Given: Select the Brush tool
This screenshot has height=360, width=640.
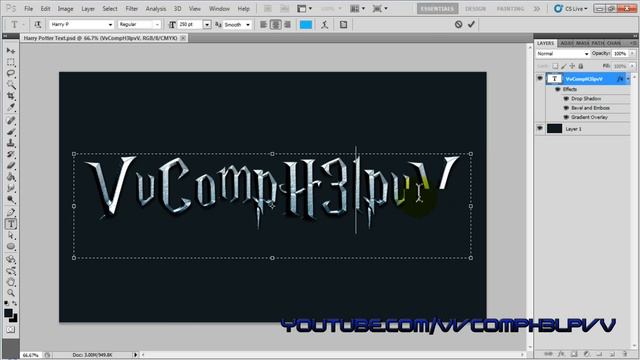Looking at the screenshot, I should tap(11, 132).
